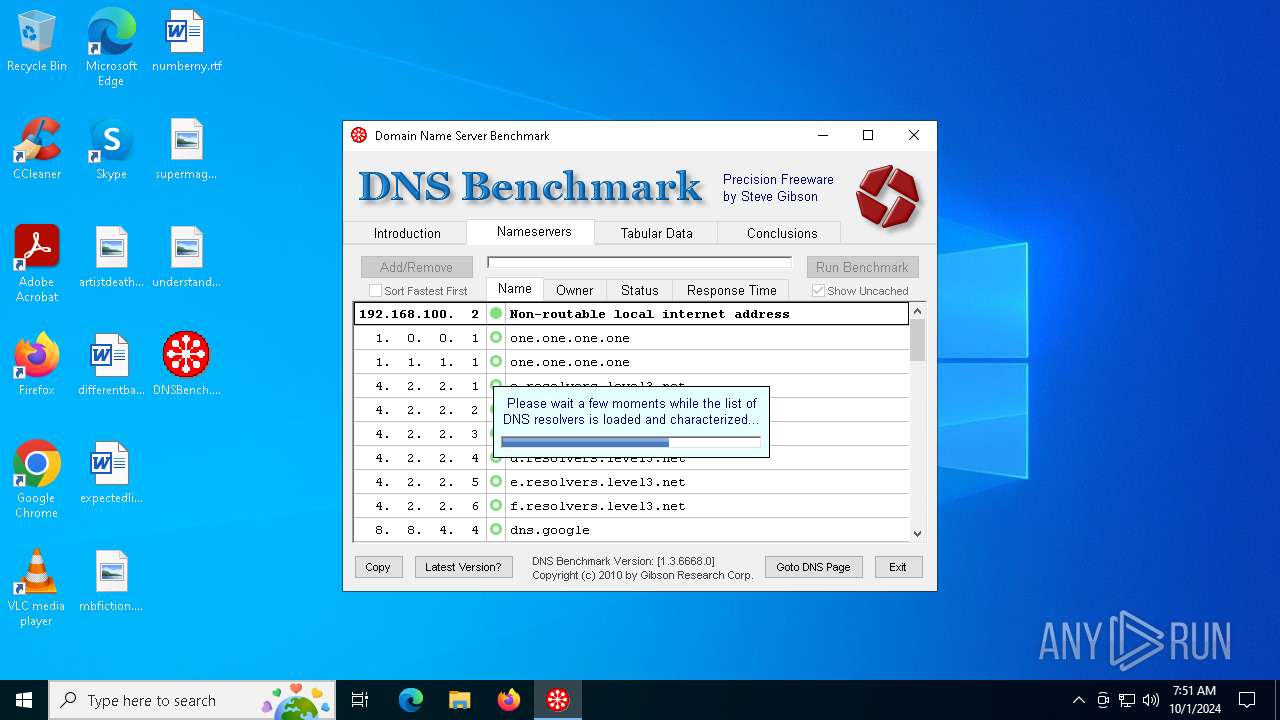Viewport: 1280px width, 720px height.
Task: Click the Latest Version? button
Action: point(463,567)
